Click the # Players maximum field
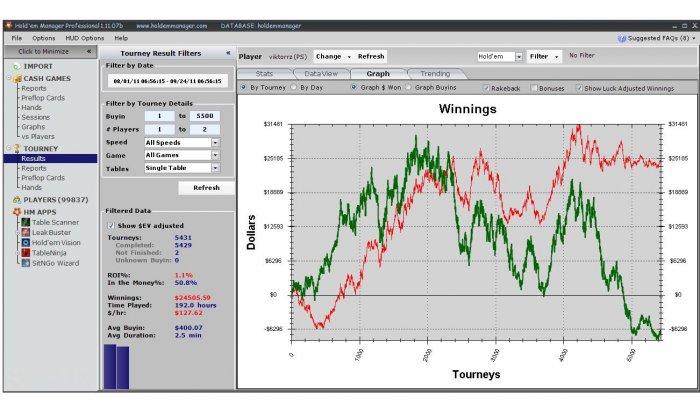The width and height of the screenshot is (700, 412). pos(204,129)
